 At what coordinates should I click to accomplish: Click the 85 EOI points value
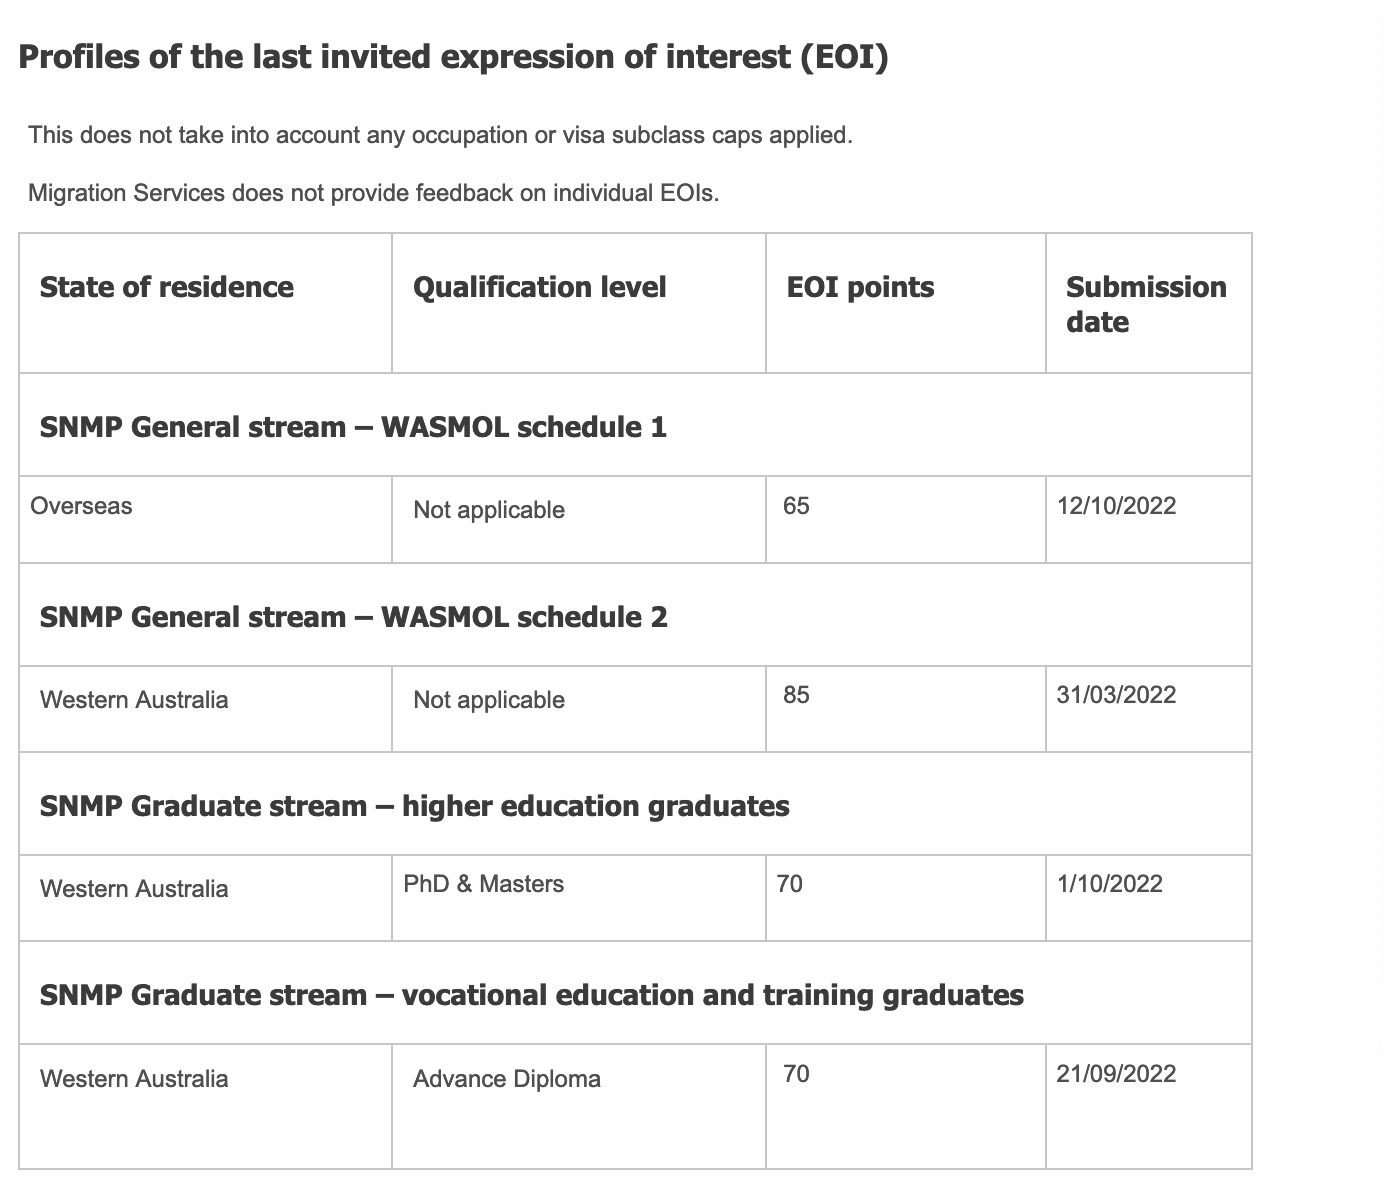click(796, 695)
